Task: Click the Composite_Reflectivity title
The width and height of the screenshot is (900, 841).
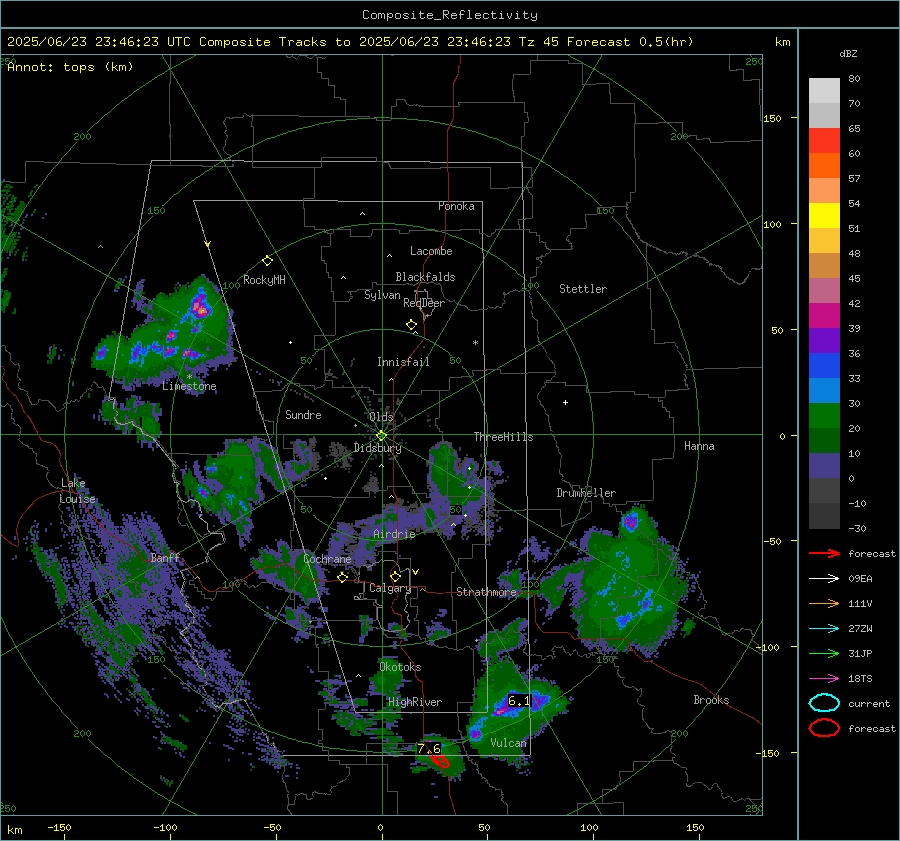Action: (450, 15)
